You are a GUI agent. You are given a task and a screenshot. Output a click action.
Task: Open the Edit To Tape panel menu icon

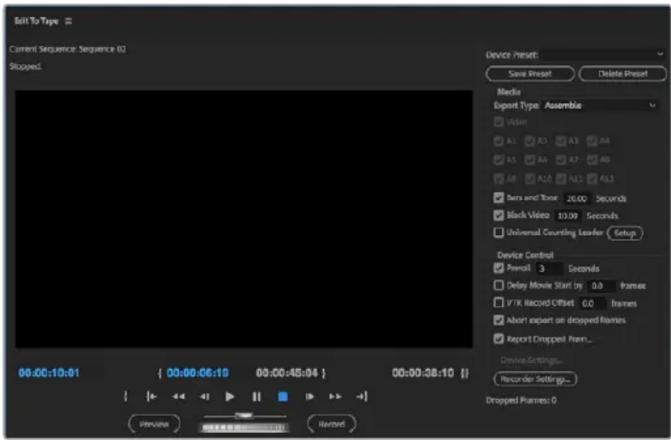click(x=68, y=21)
